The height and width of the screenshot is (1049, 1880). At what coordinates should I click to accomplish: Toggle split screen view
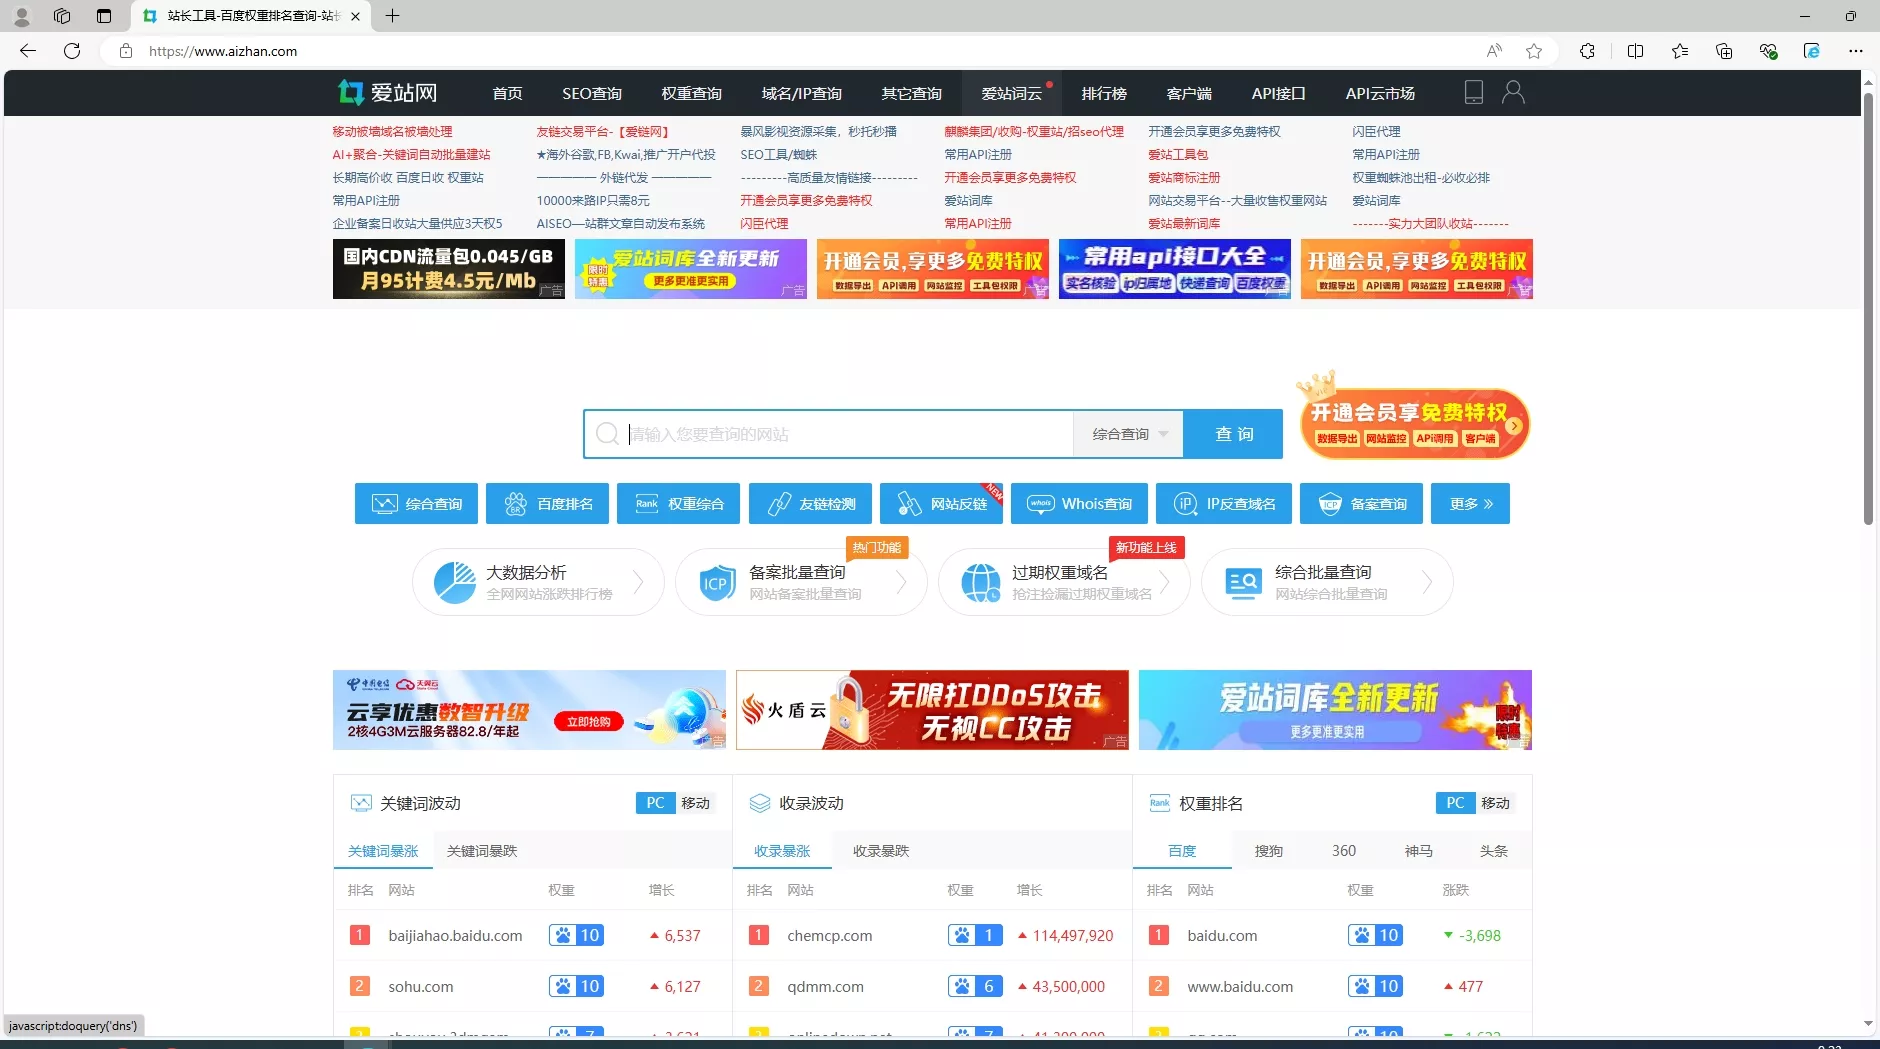point(1635,51)
